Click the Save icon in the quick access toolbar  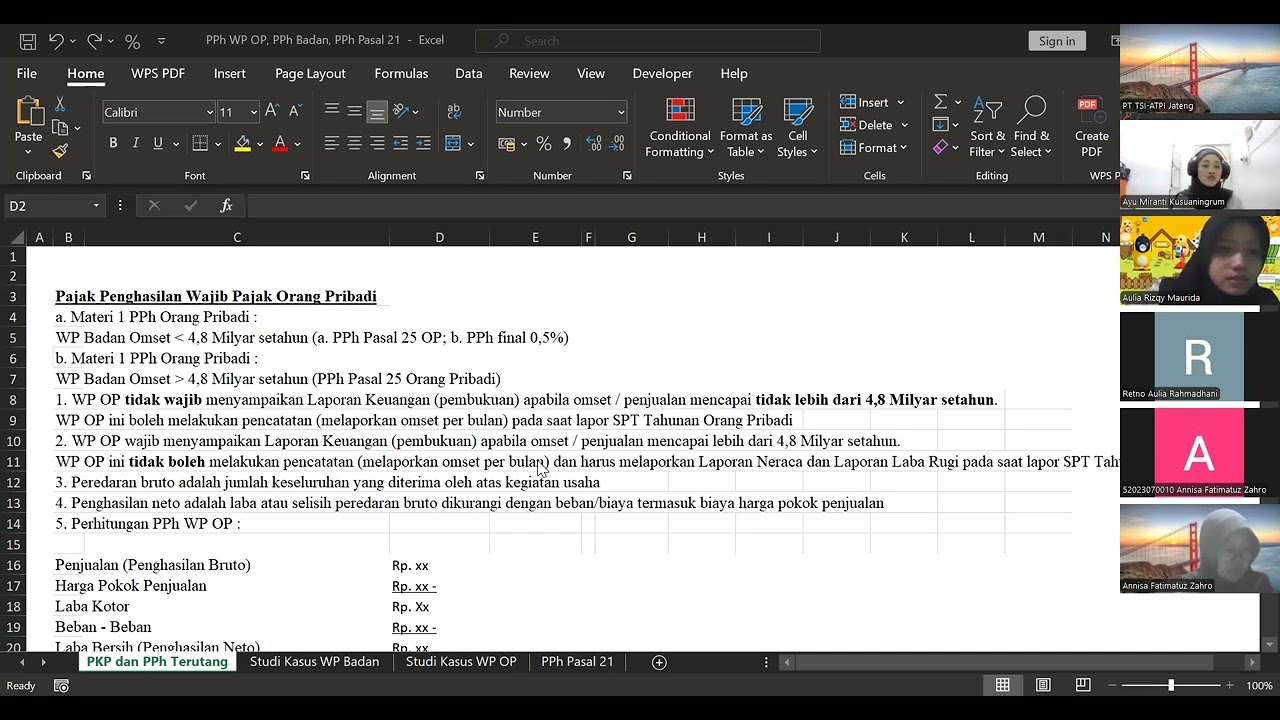click(x=28, y=41)
